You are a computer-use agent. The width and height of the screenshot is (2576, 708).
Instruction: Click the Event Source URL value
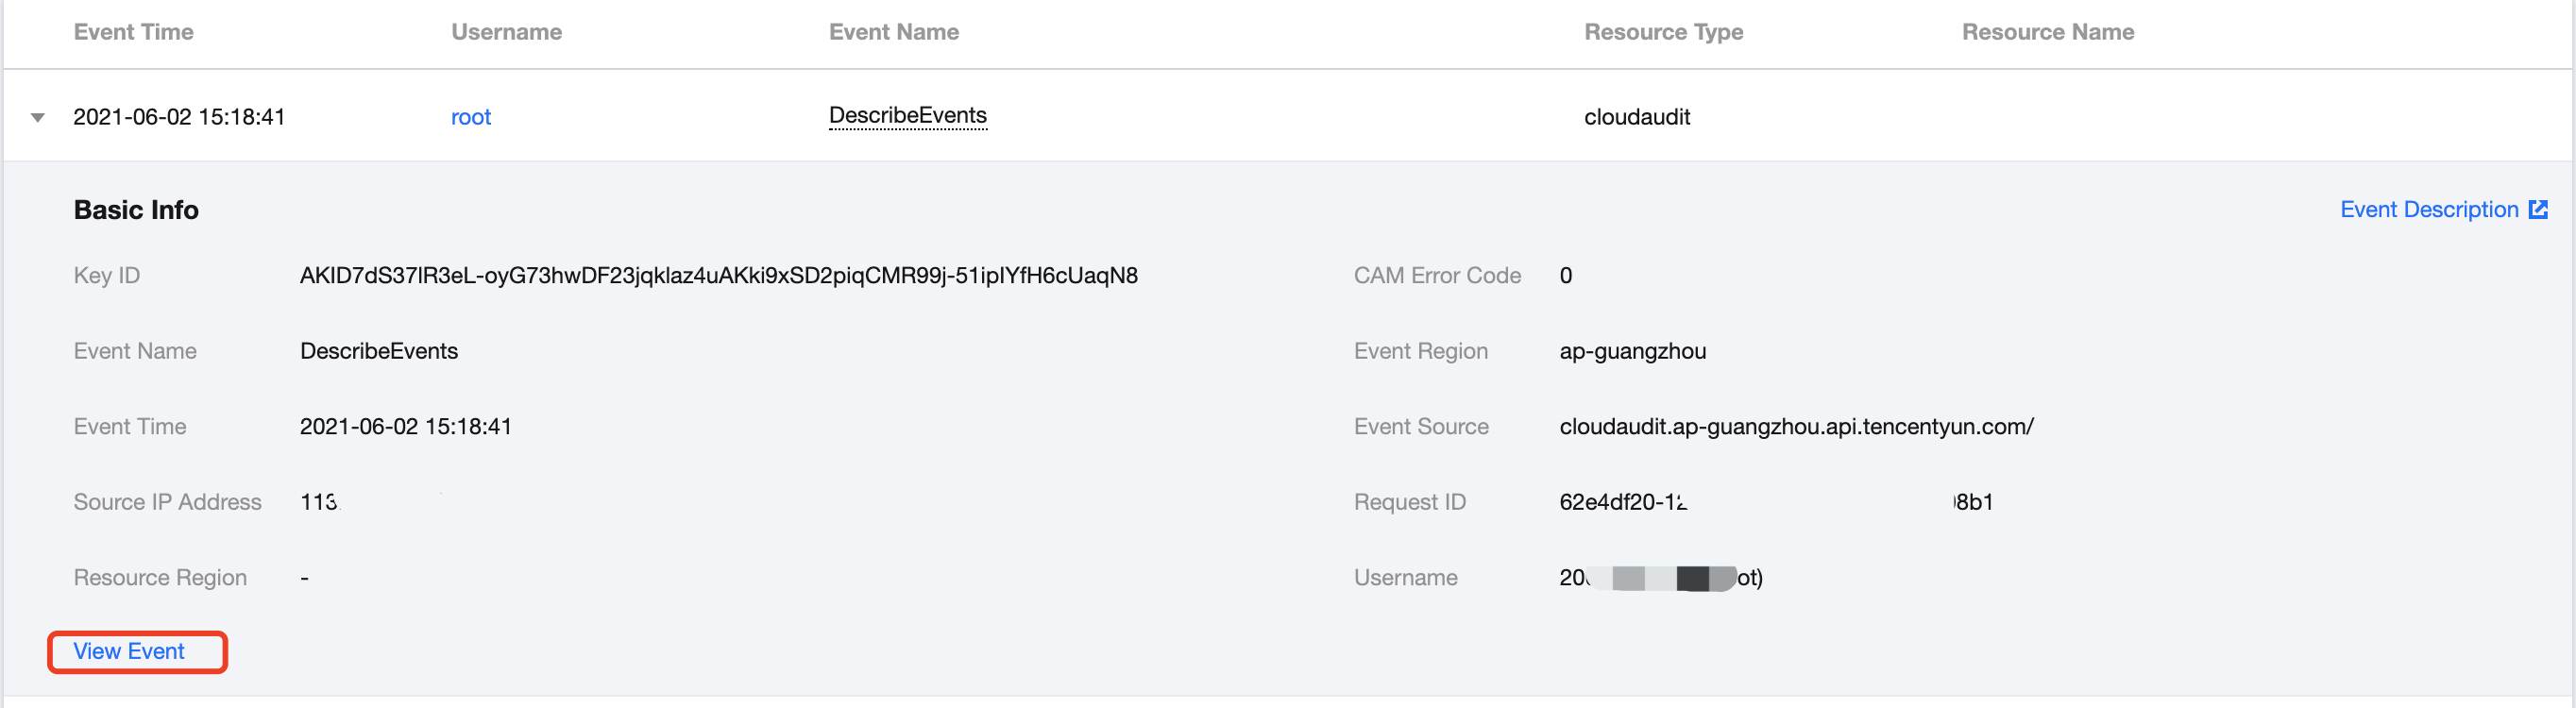(1795, 427)
